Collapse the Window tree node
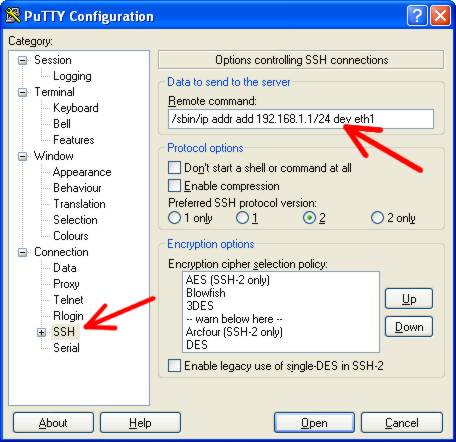This screenshot has width=456, height=442. coord(23,156)
